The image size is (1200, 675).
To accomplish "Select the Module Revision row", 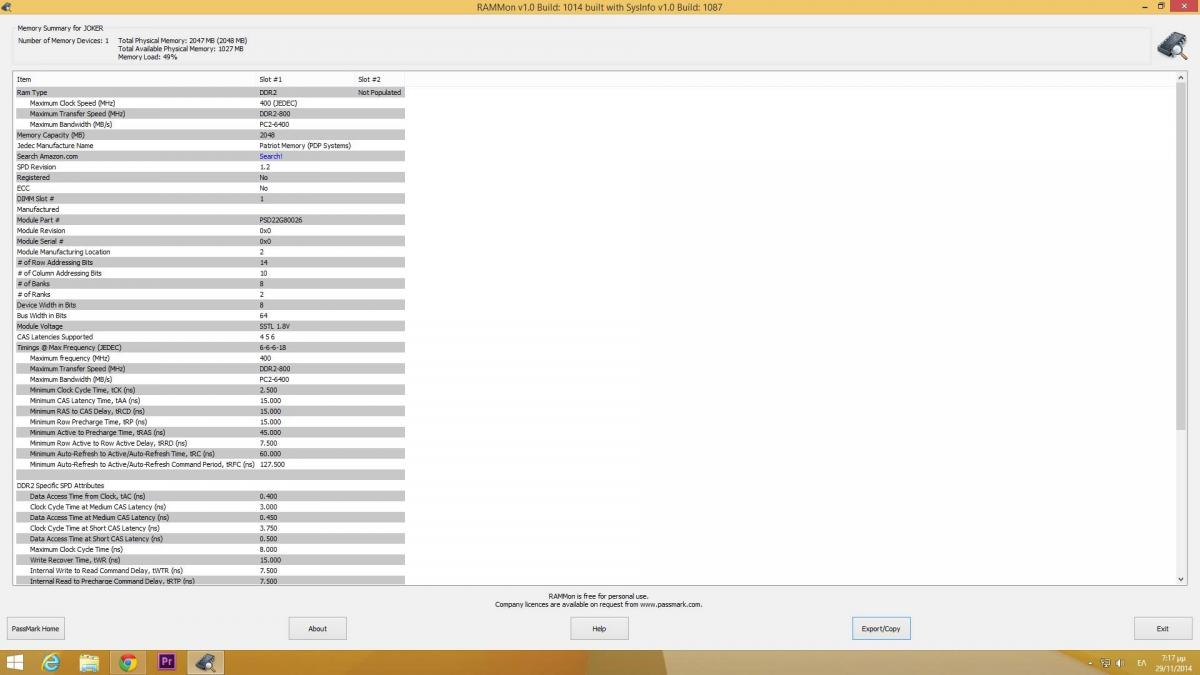I will tap(209, 230).
